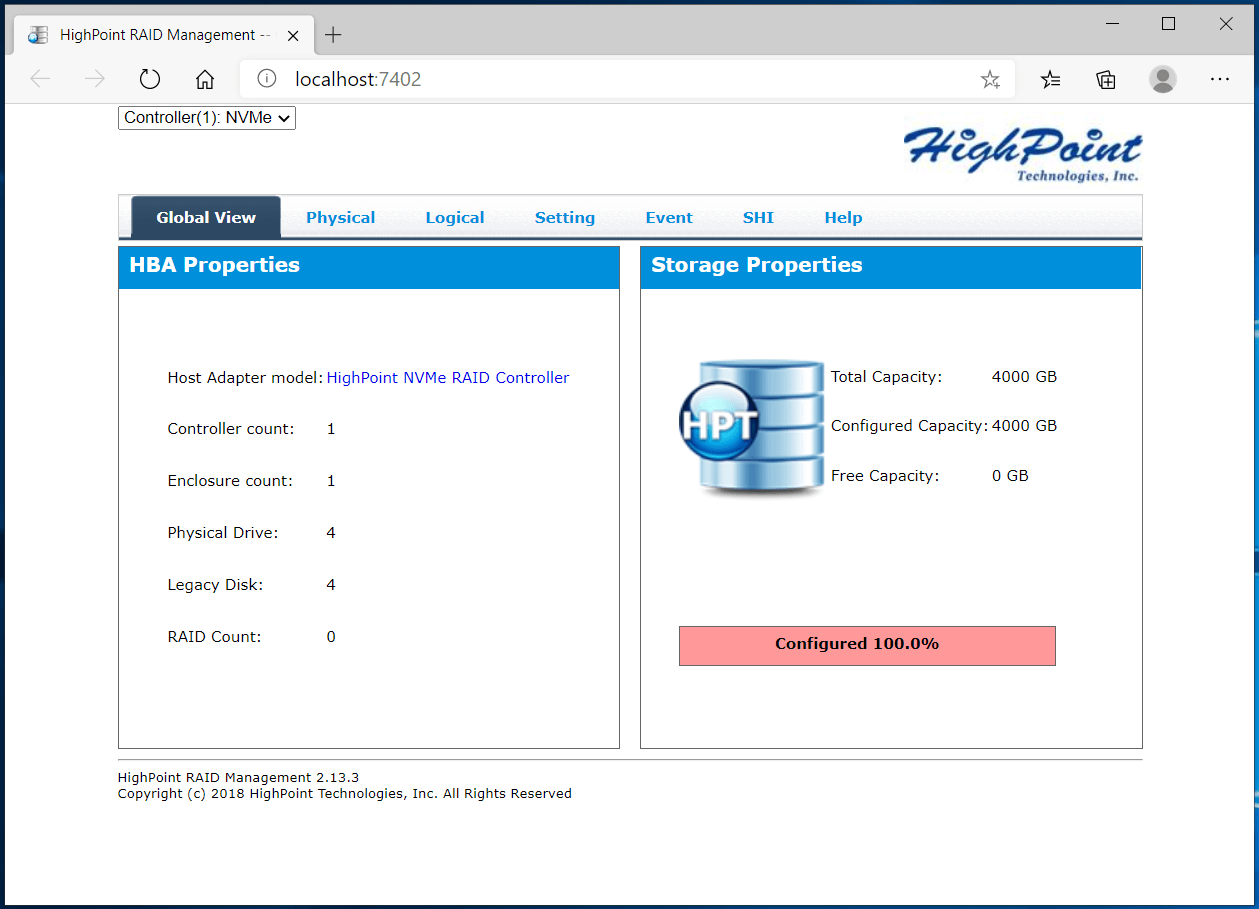
Task: Click the Configured Capacity label
Action: 910,426
